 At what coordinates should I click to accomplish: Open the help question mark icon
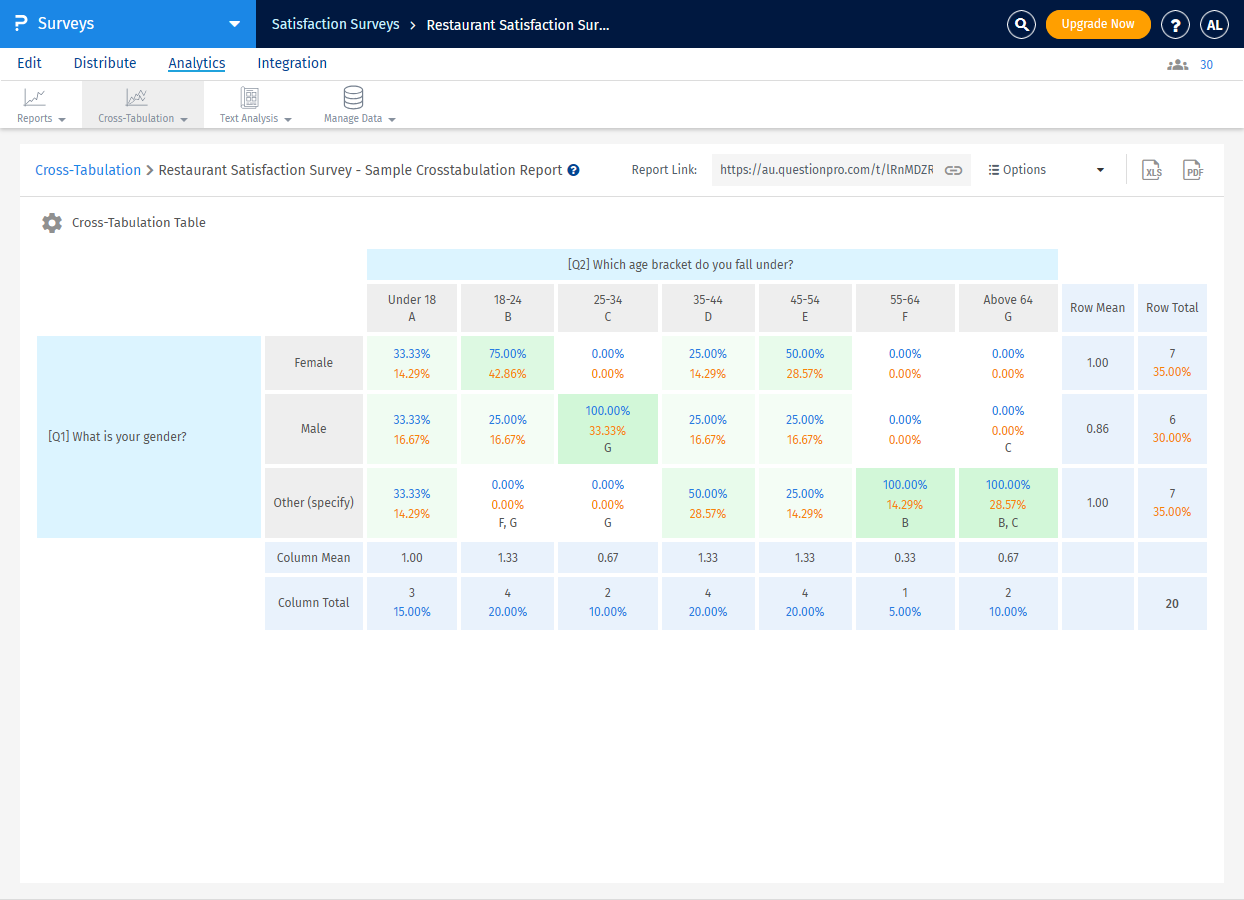click(1175, 24)
